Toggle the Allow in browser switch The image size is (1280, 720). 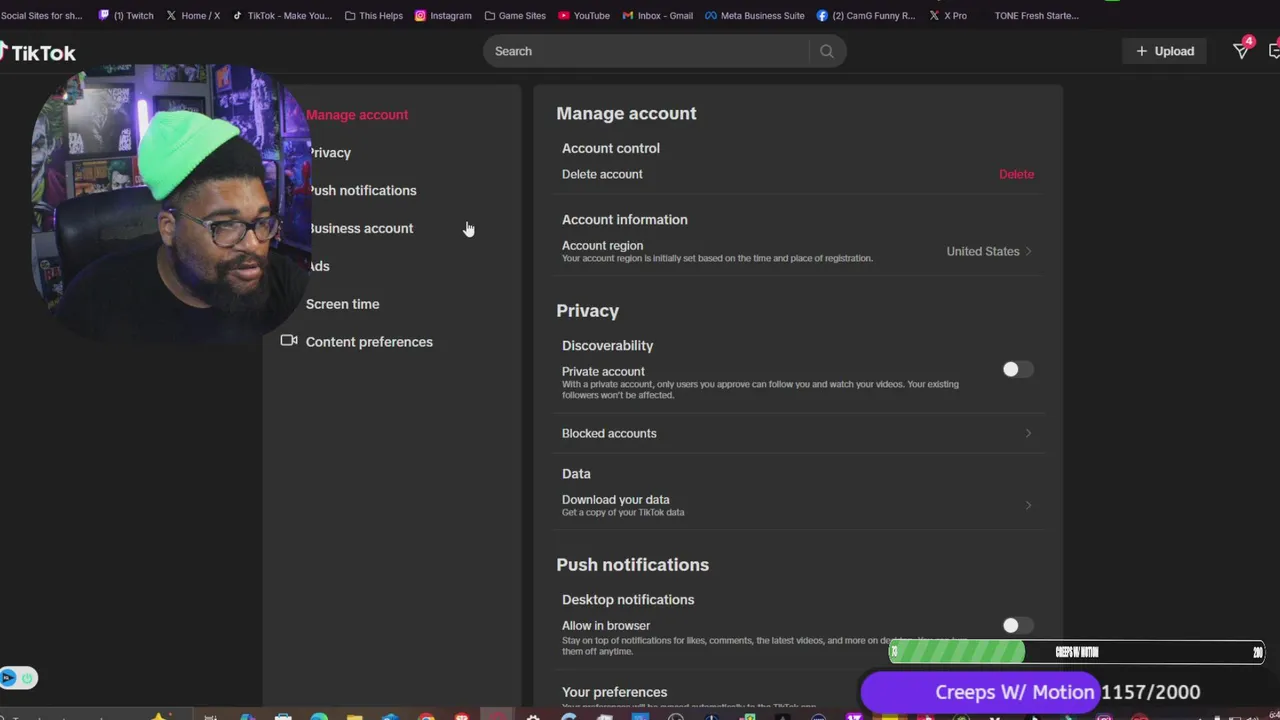(1018, 626)
